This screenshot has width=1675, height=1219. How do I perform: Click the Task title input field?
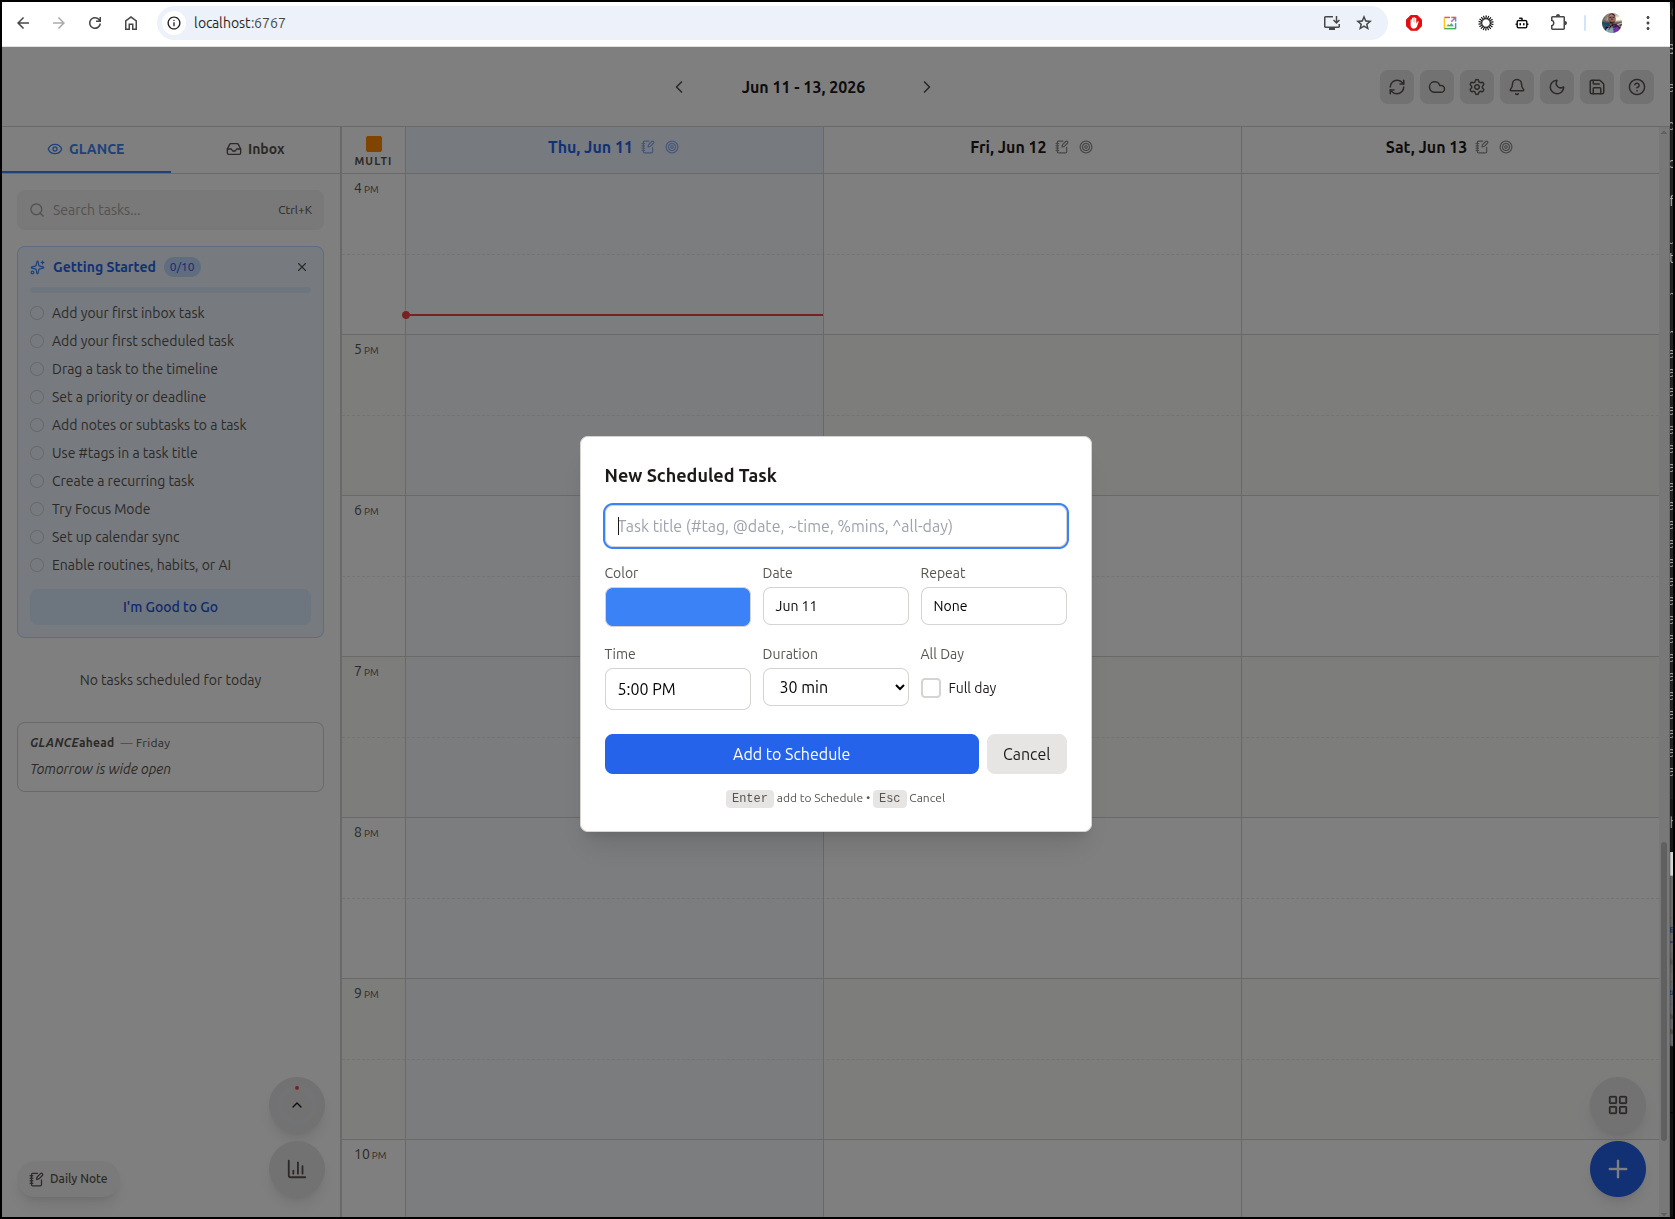(836, 526)
